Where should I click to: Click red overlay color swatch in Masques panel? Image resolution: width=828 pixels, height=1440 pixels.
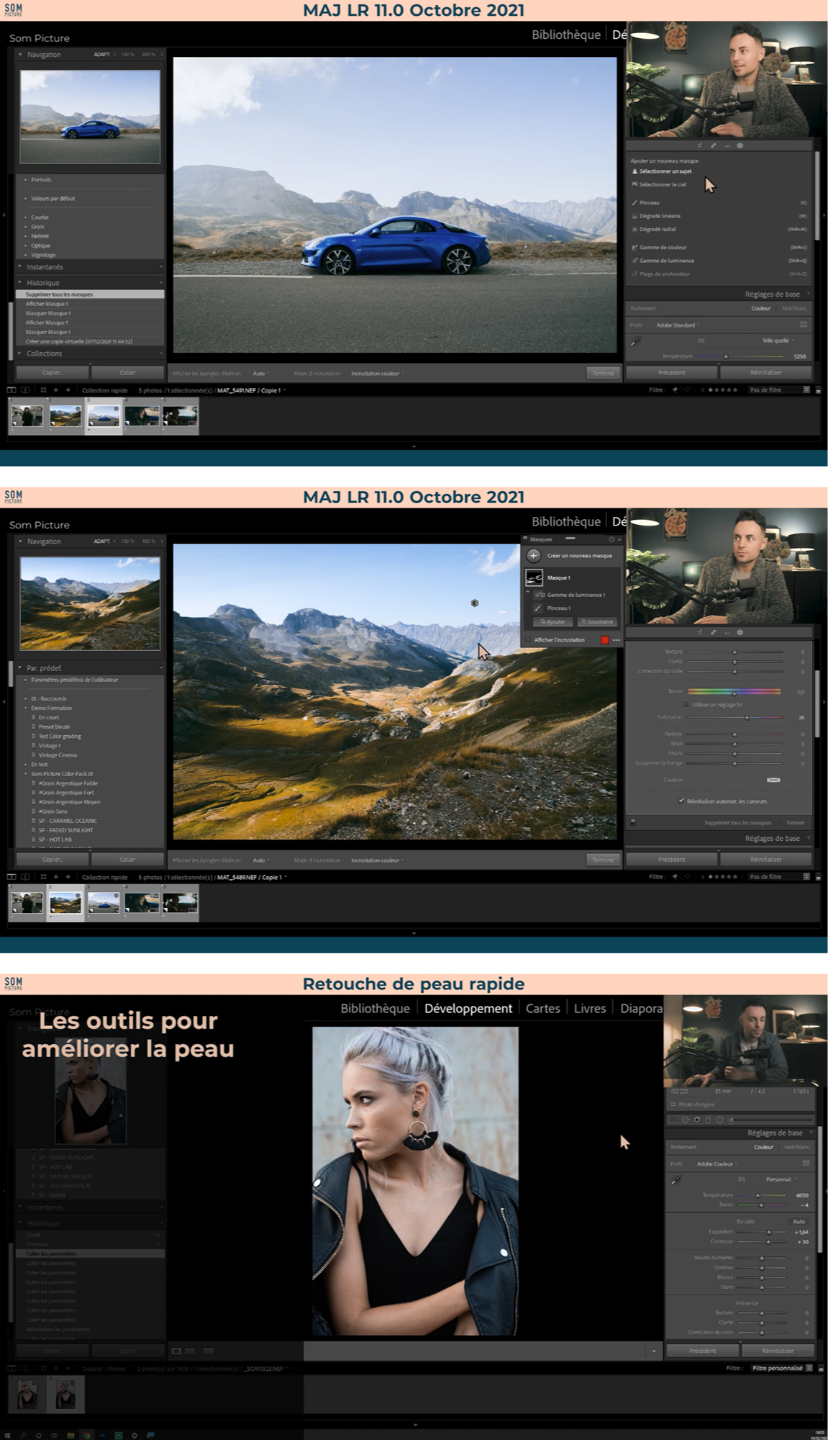604,640
